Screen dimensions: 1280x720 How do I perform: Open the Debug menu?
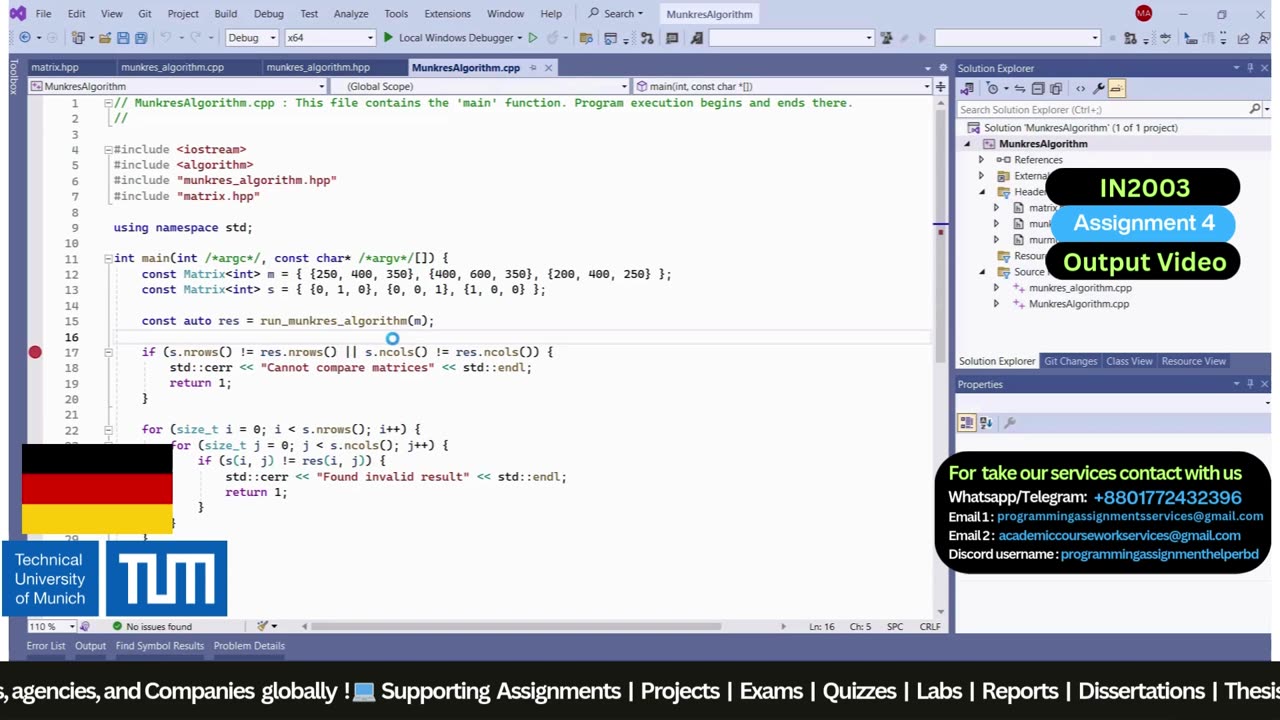[268, 14]
